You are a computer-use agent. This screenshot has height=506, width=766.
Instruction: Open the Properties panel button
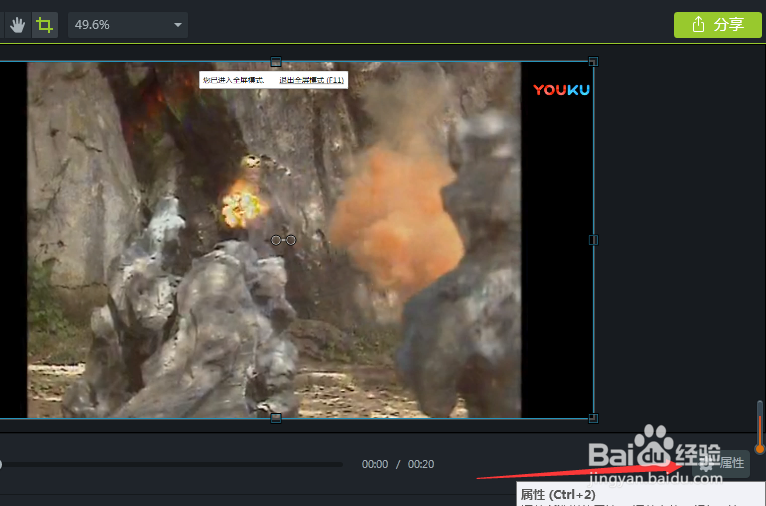pos(721,463)
